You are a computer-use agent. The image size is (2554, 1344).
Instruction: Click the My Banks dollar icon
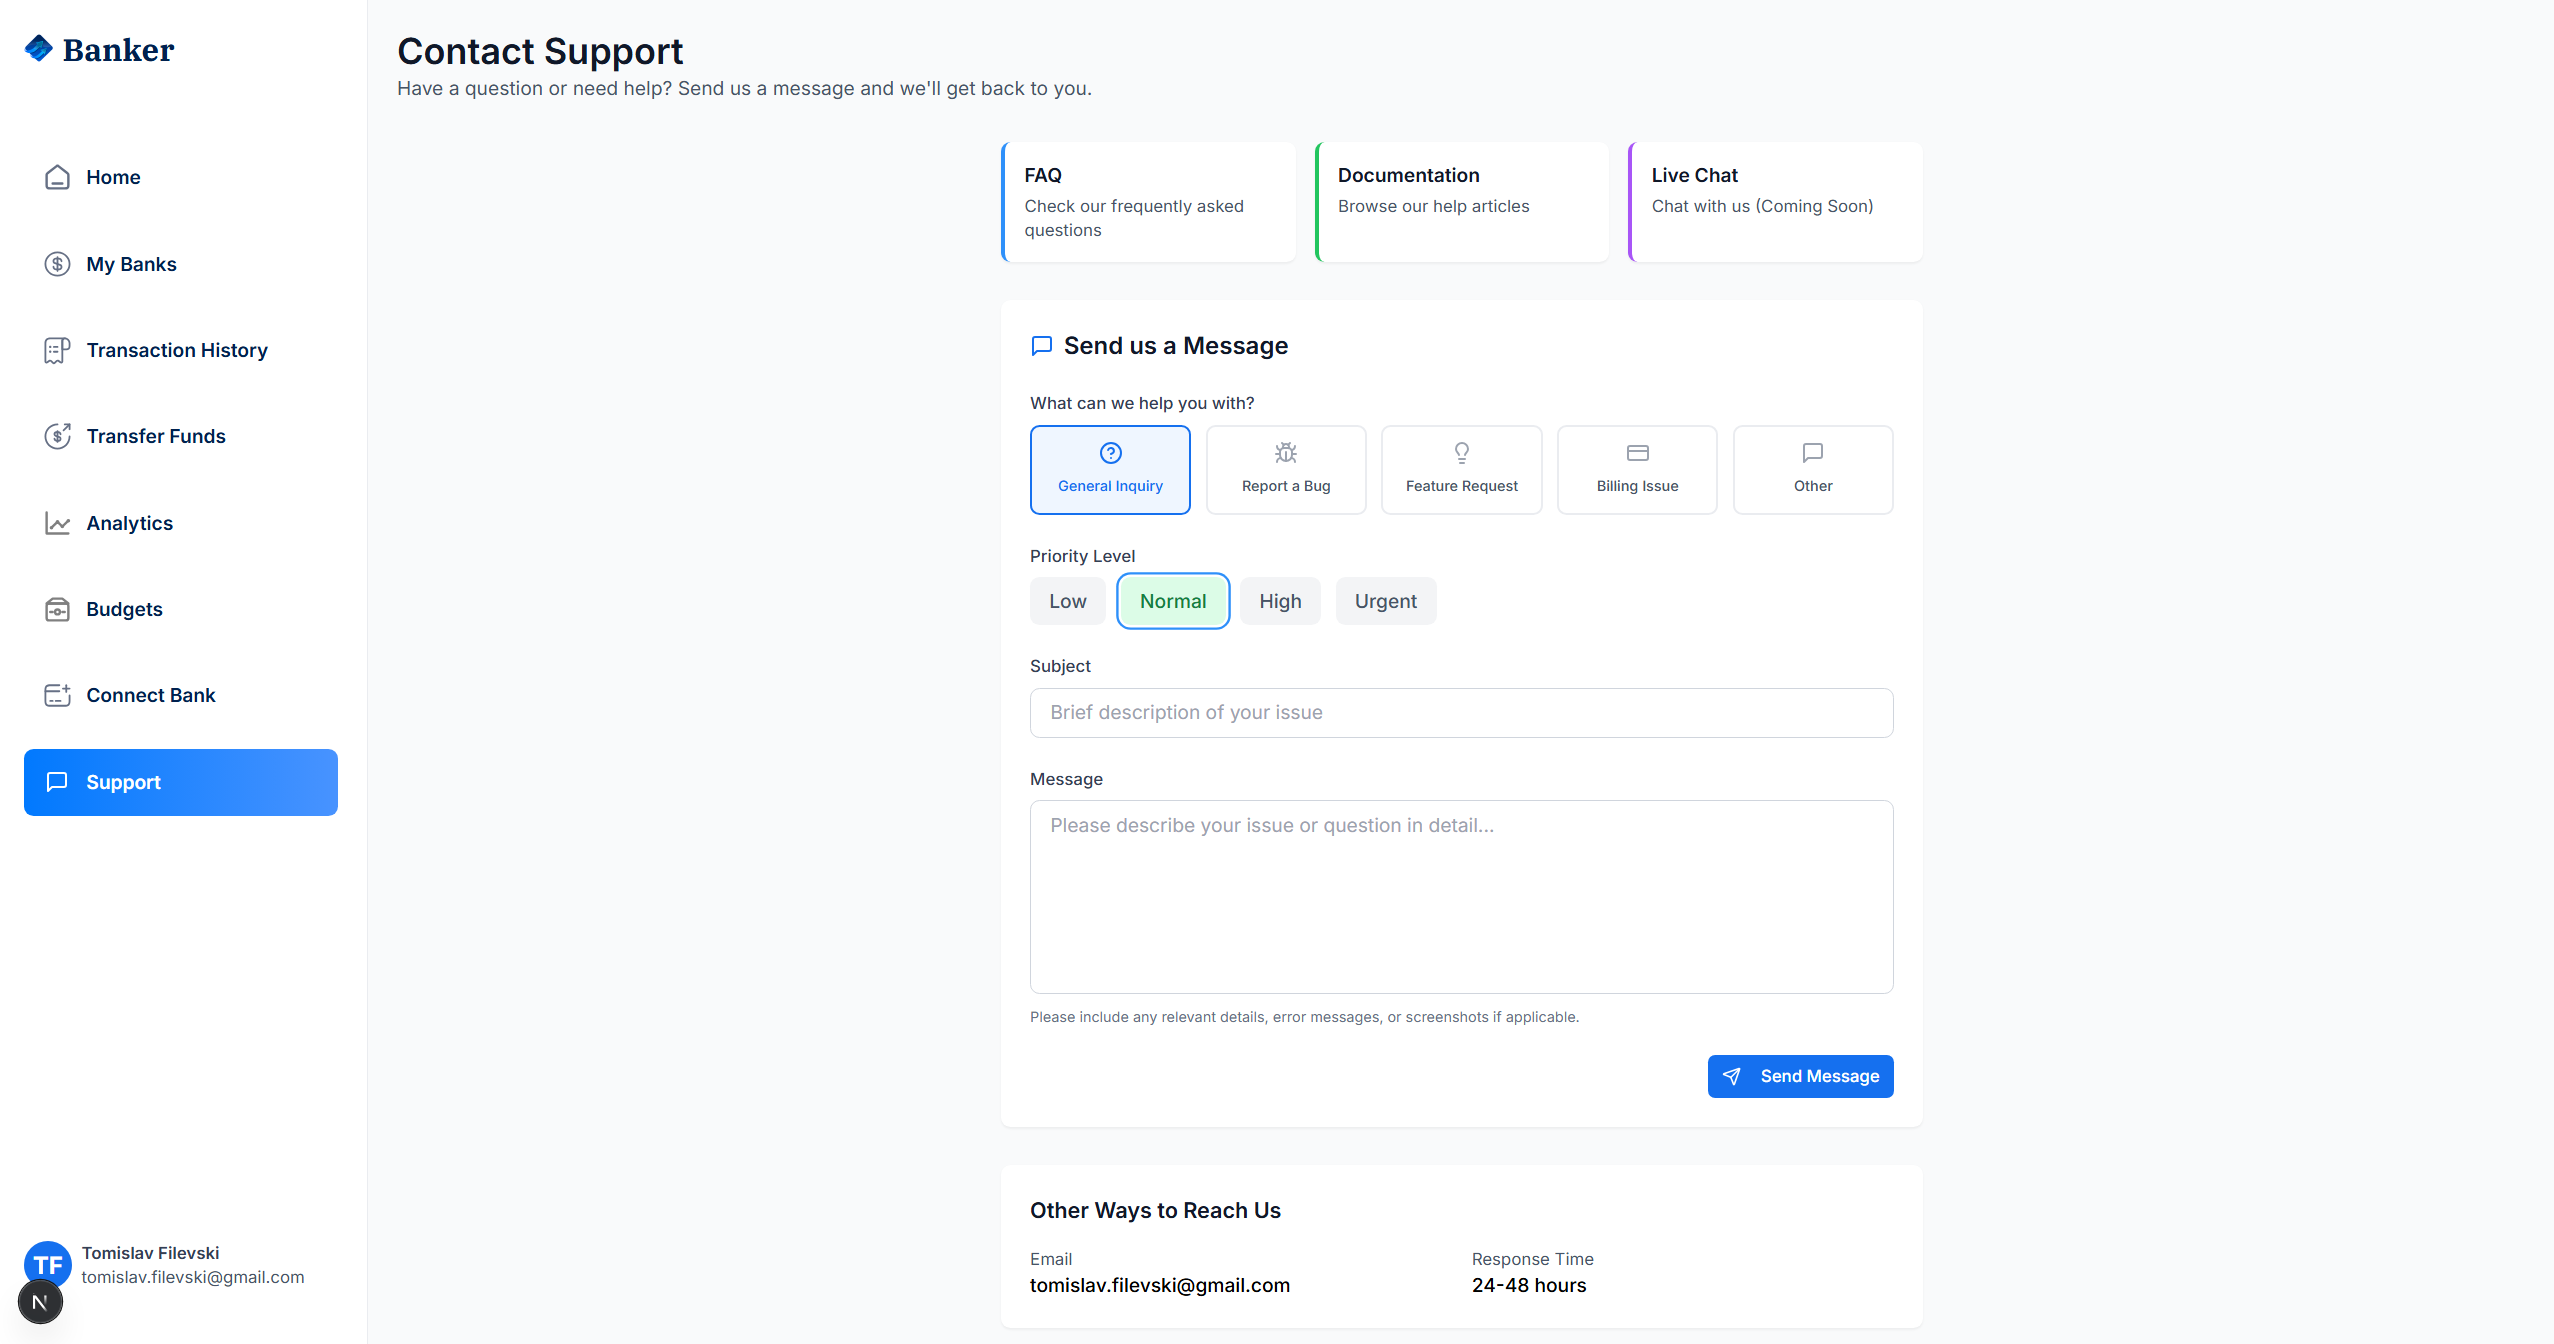pyautogui.click(x=57, y=264)
